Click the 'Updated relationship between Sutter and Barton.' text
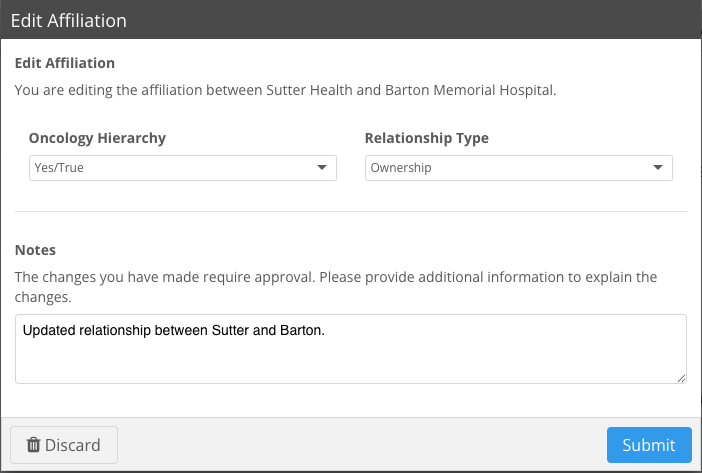This screenshot has height=473, width=702. coord(174,330)
